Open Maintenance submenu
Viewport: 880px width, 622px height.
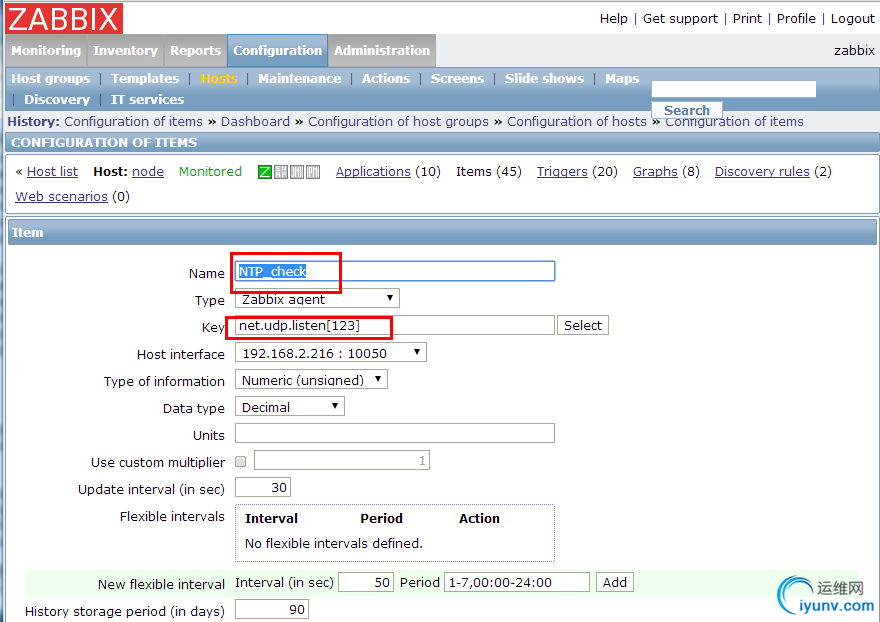299,79
